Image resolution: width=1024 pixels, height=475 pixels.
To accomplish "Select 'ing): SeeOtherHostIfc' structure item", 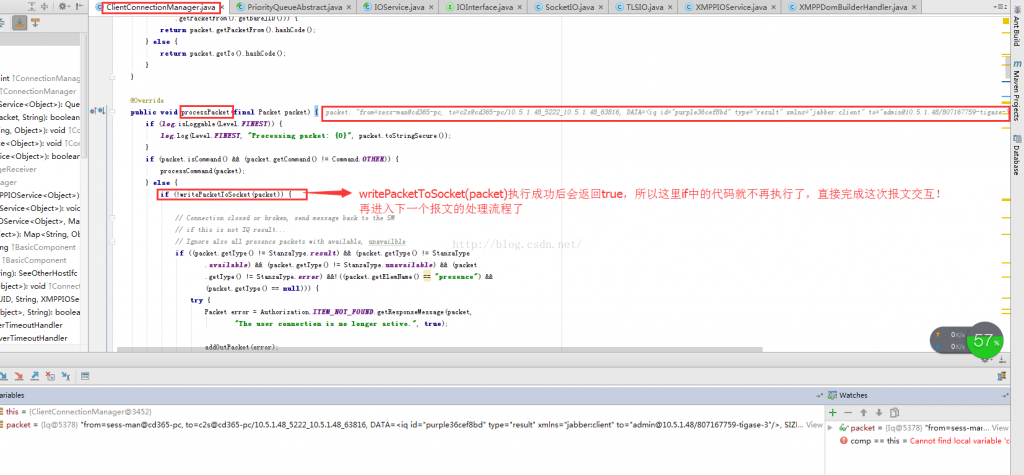I will point(37,273).
